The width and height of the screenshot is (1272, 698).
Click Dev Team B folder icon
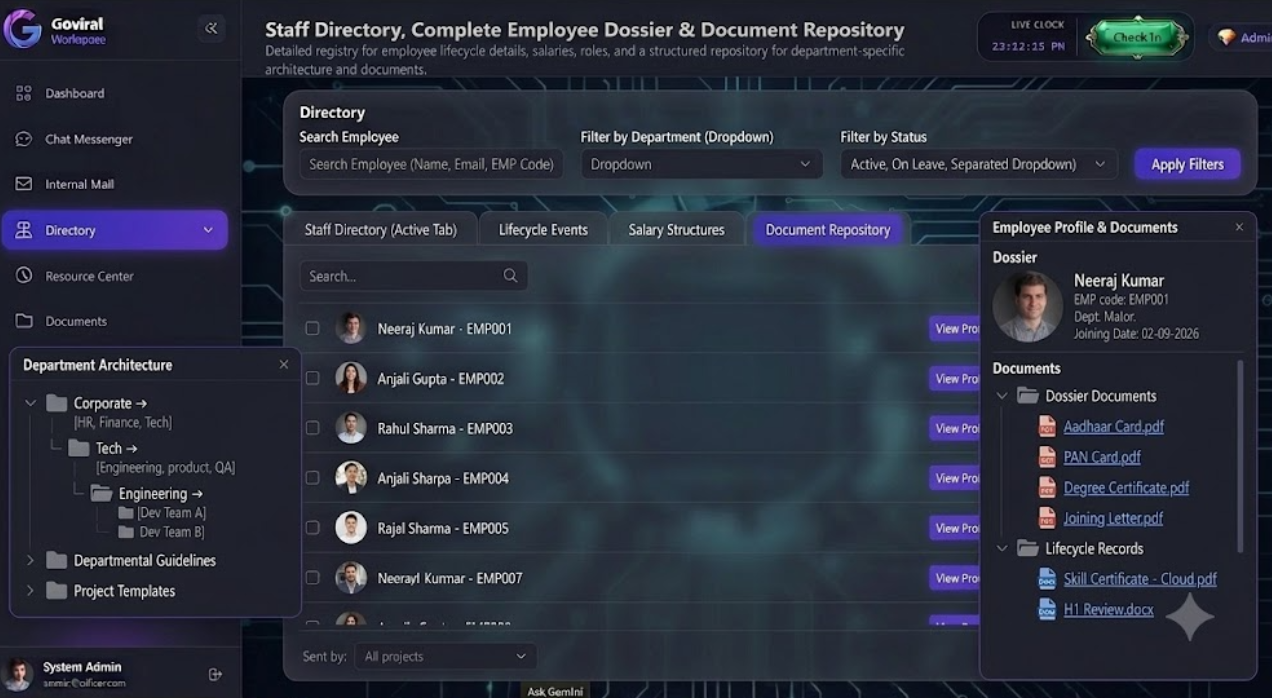[126, 532]
